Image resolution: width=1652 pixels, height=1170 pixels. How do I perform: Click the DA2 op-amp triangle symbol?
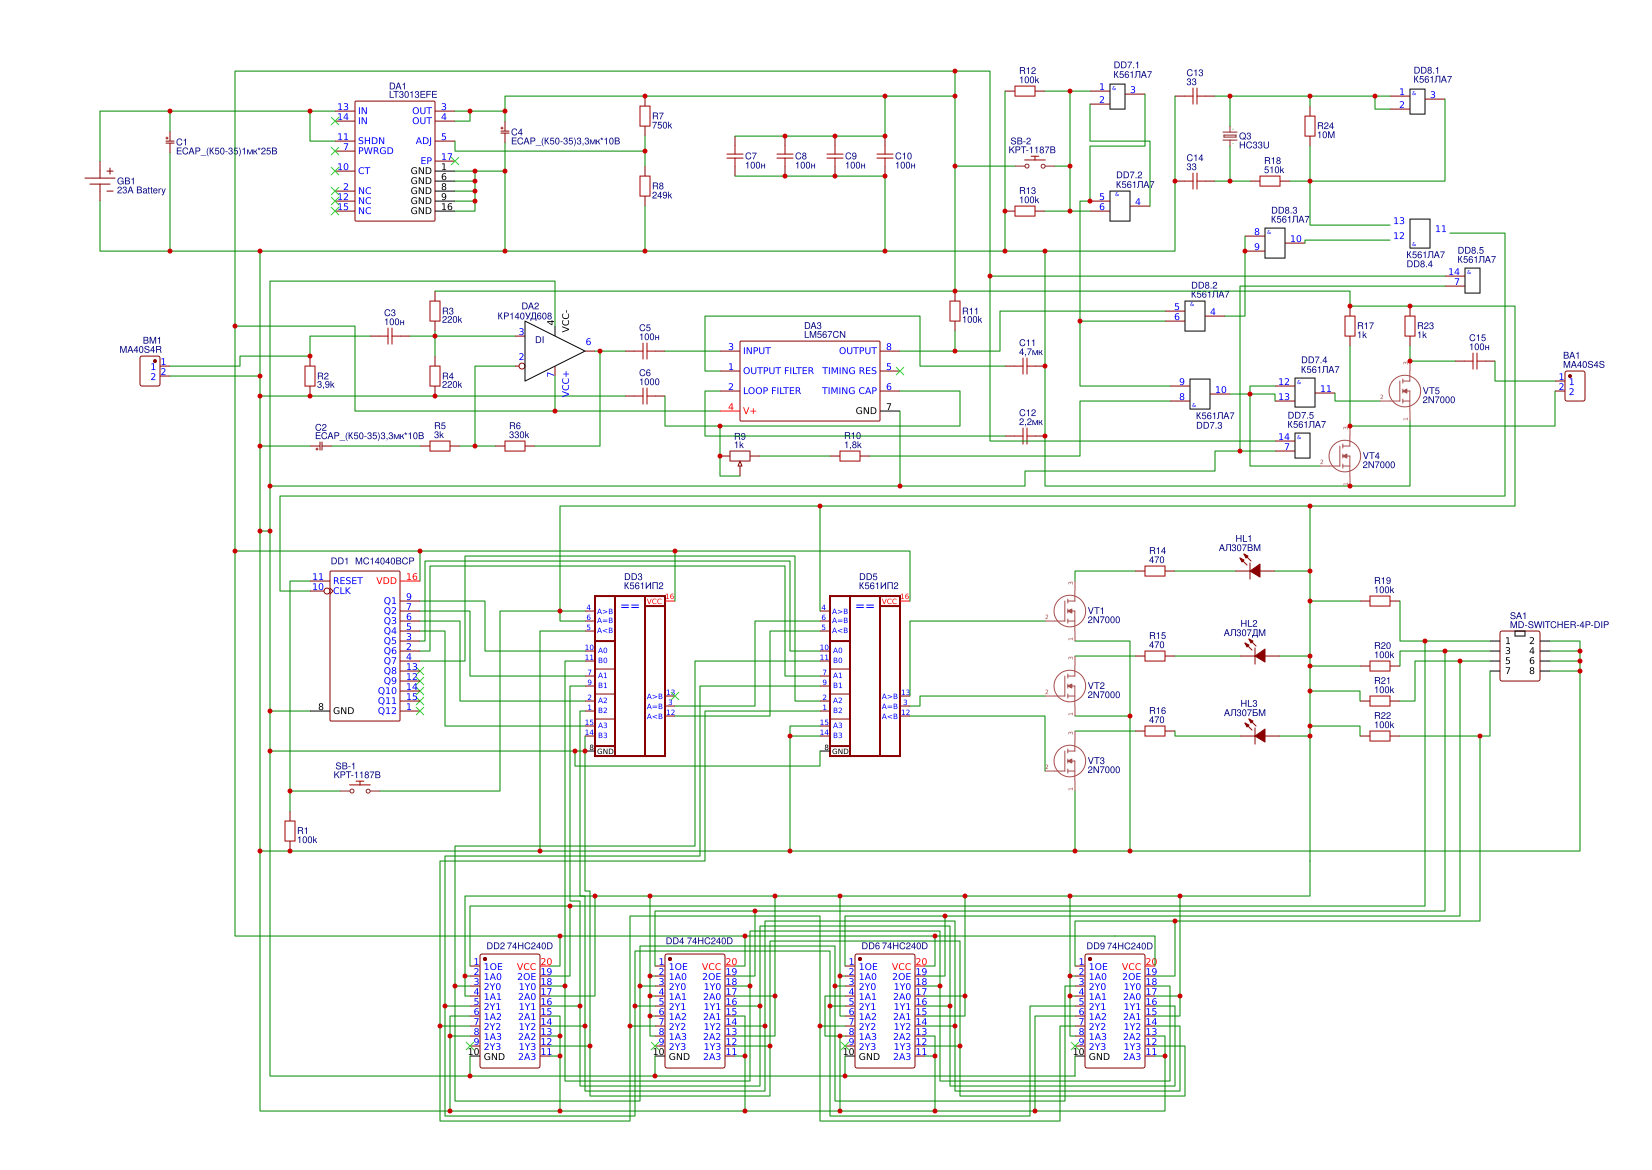(x=553, y=350)
